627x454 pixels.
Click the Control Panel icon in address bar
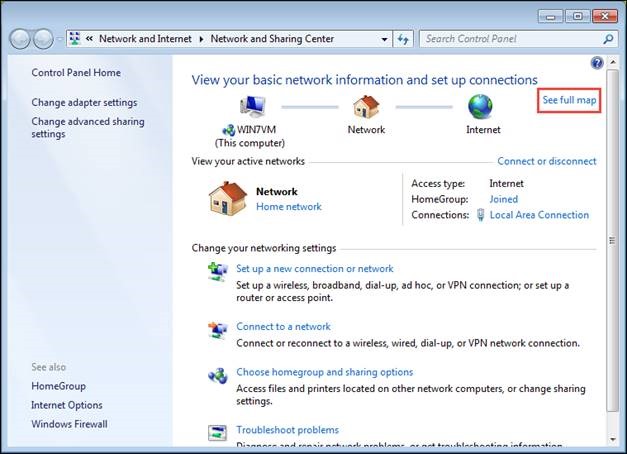pos(75,39)
